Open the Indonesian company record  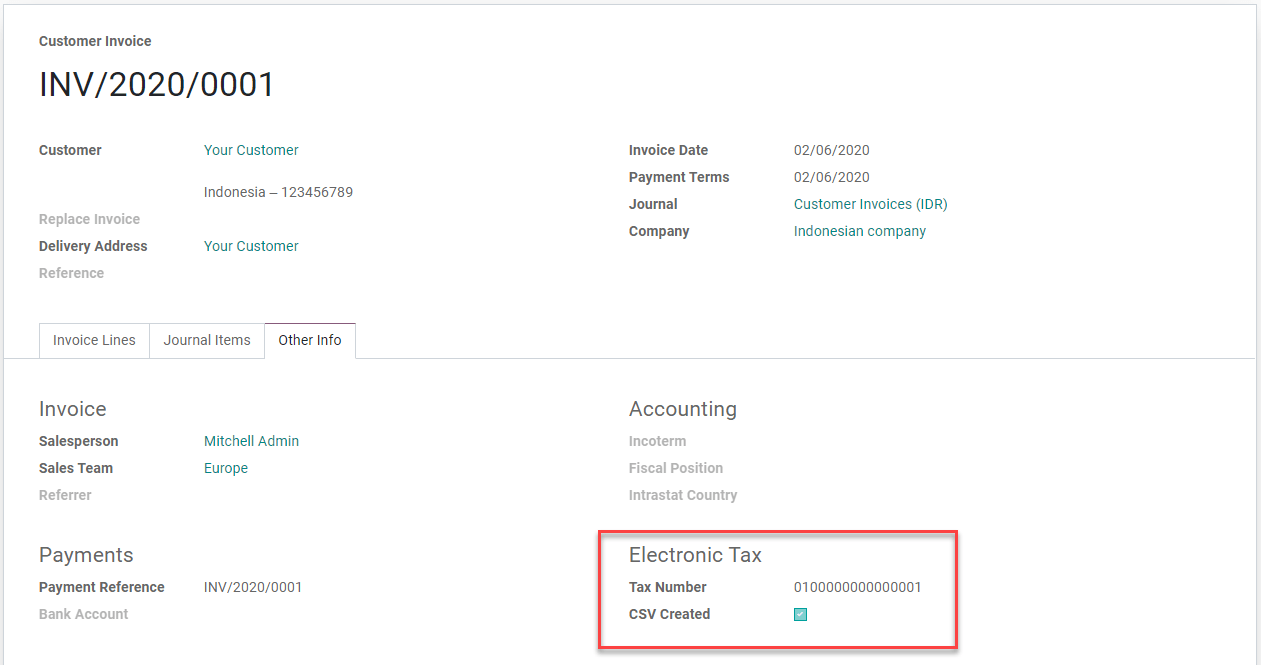point(859,231)
